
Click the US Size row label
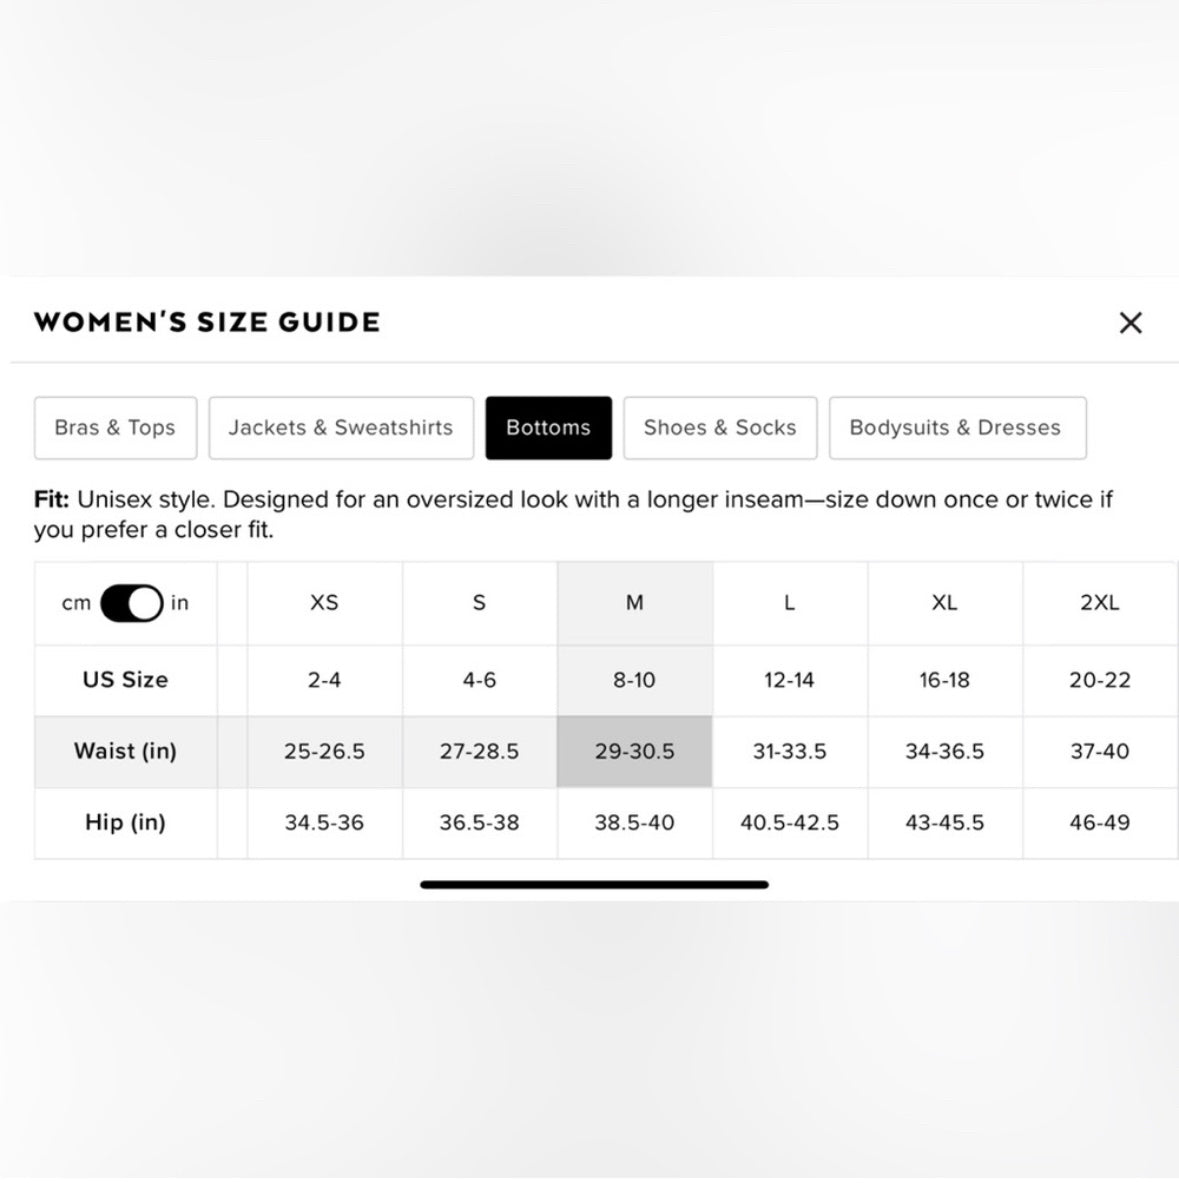point(125,680)
